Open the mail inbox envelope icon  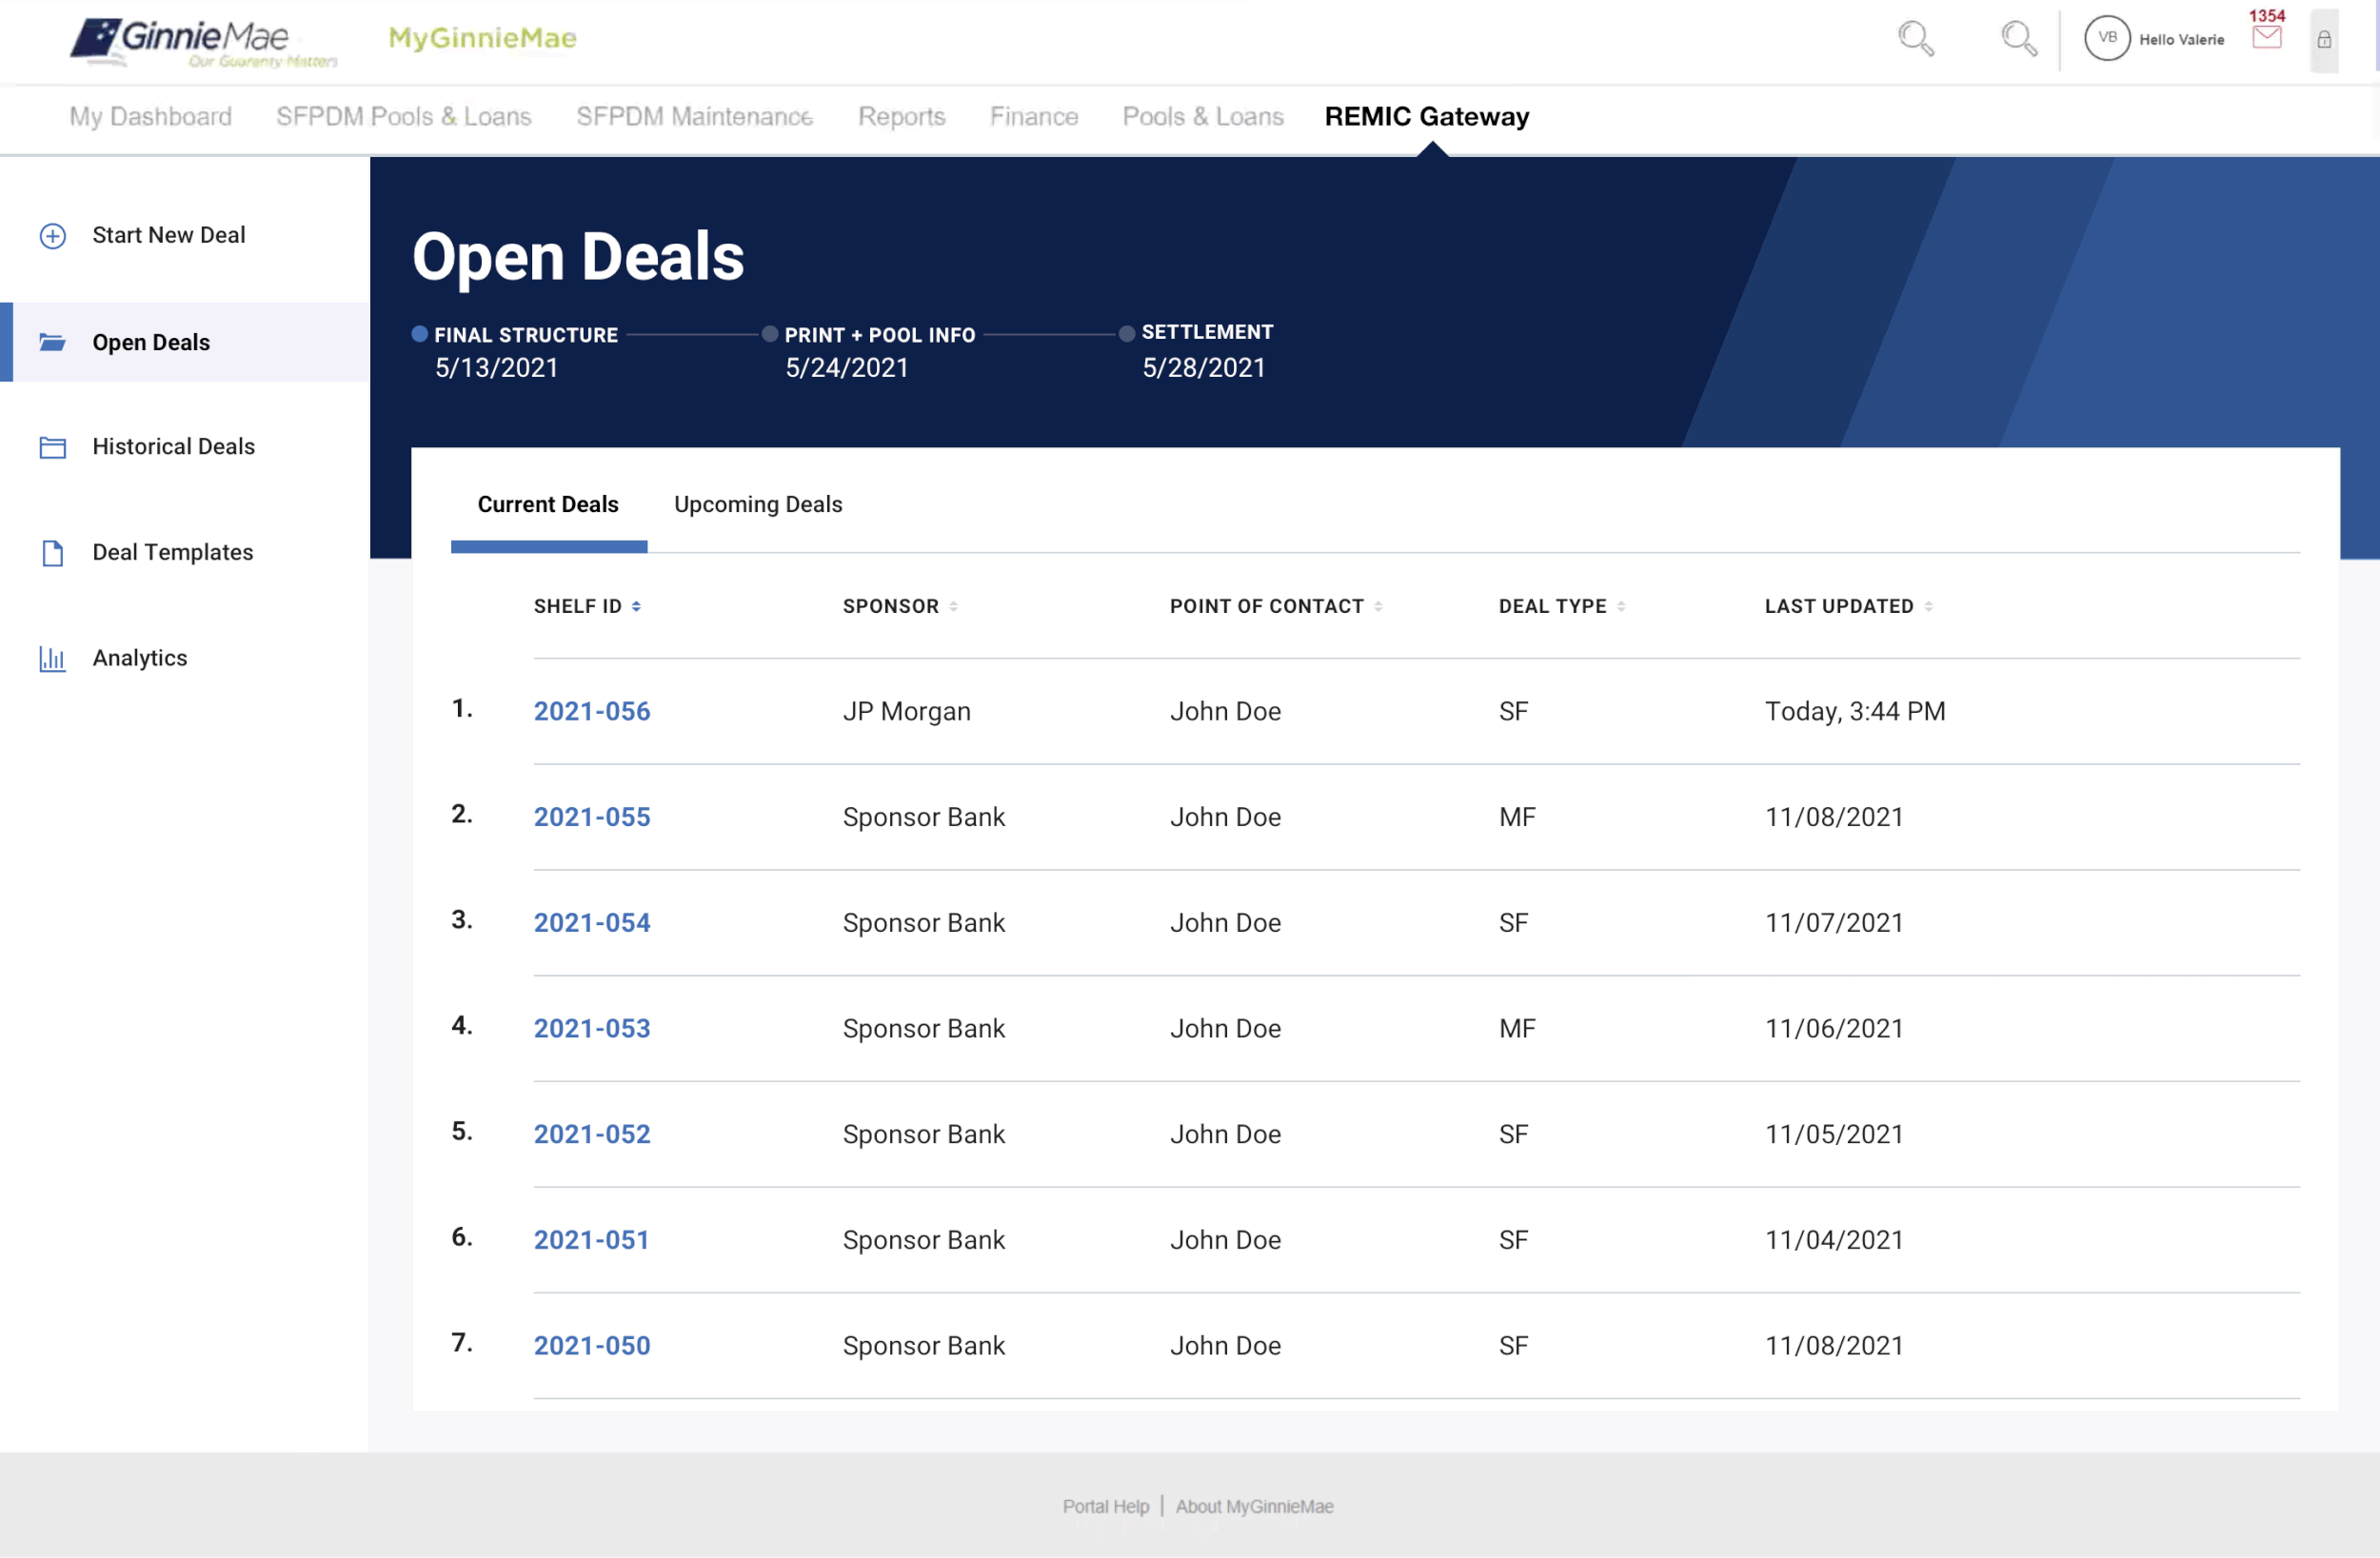pos(2266,37)
